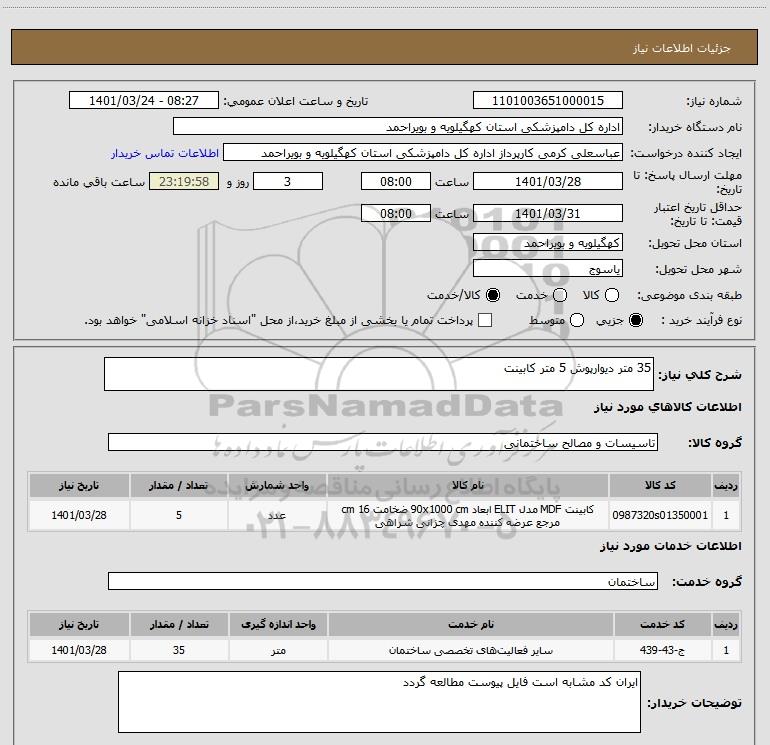The image size is (770, 745).
Task: Click the delivery province field کهگیلویه و بویراحمد
Action: point(548,243)
